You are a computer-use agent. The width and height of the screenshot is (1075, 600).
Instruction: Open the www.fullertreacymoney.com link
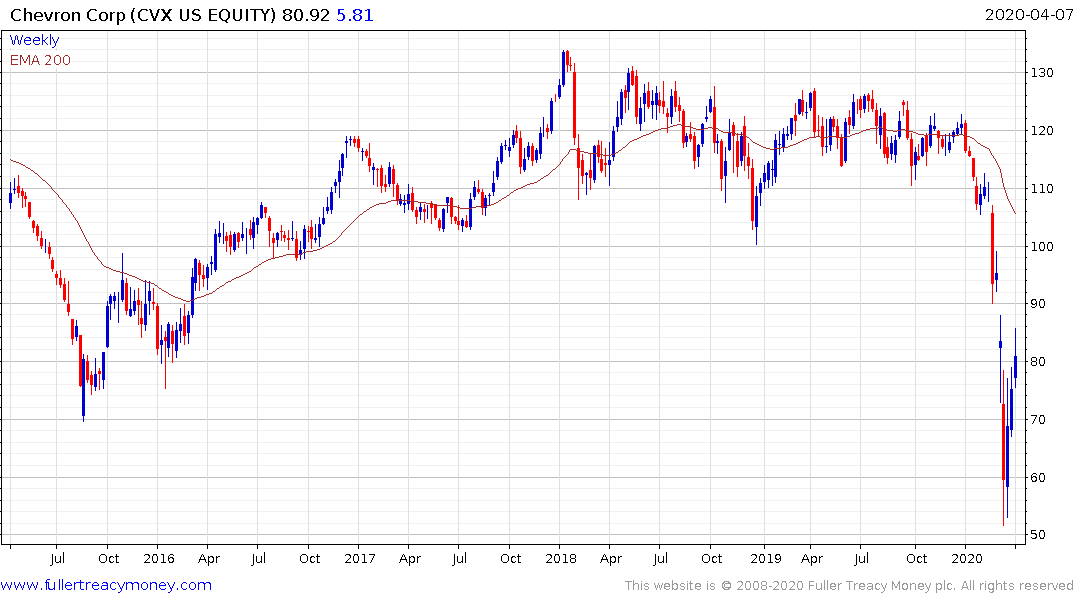pyautogui.click(x=106, y=585)
